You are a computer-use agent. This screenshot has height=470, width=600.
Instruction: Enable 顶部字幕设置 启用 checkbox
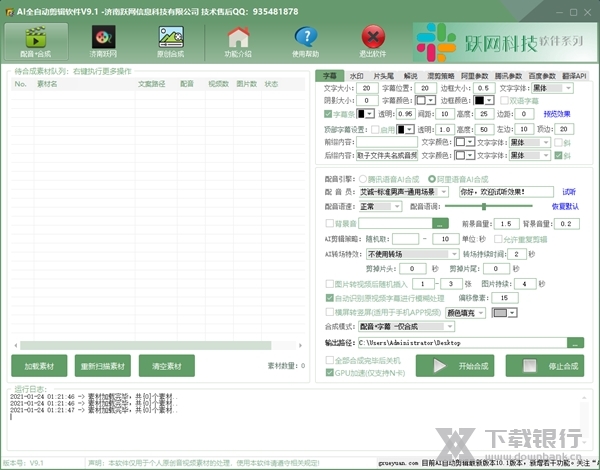375,129
